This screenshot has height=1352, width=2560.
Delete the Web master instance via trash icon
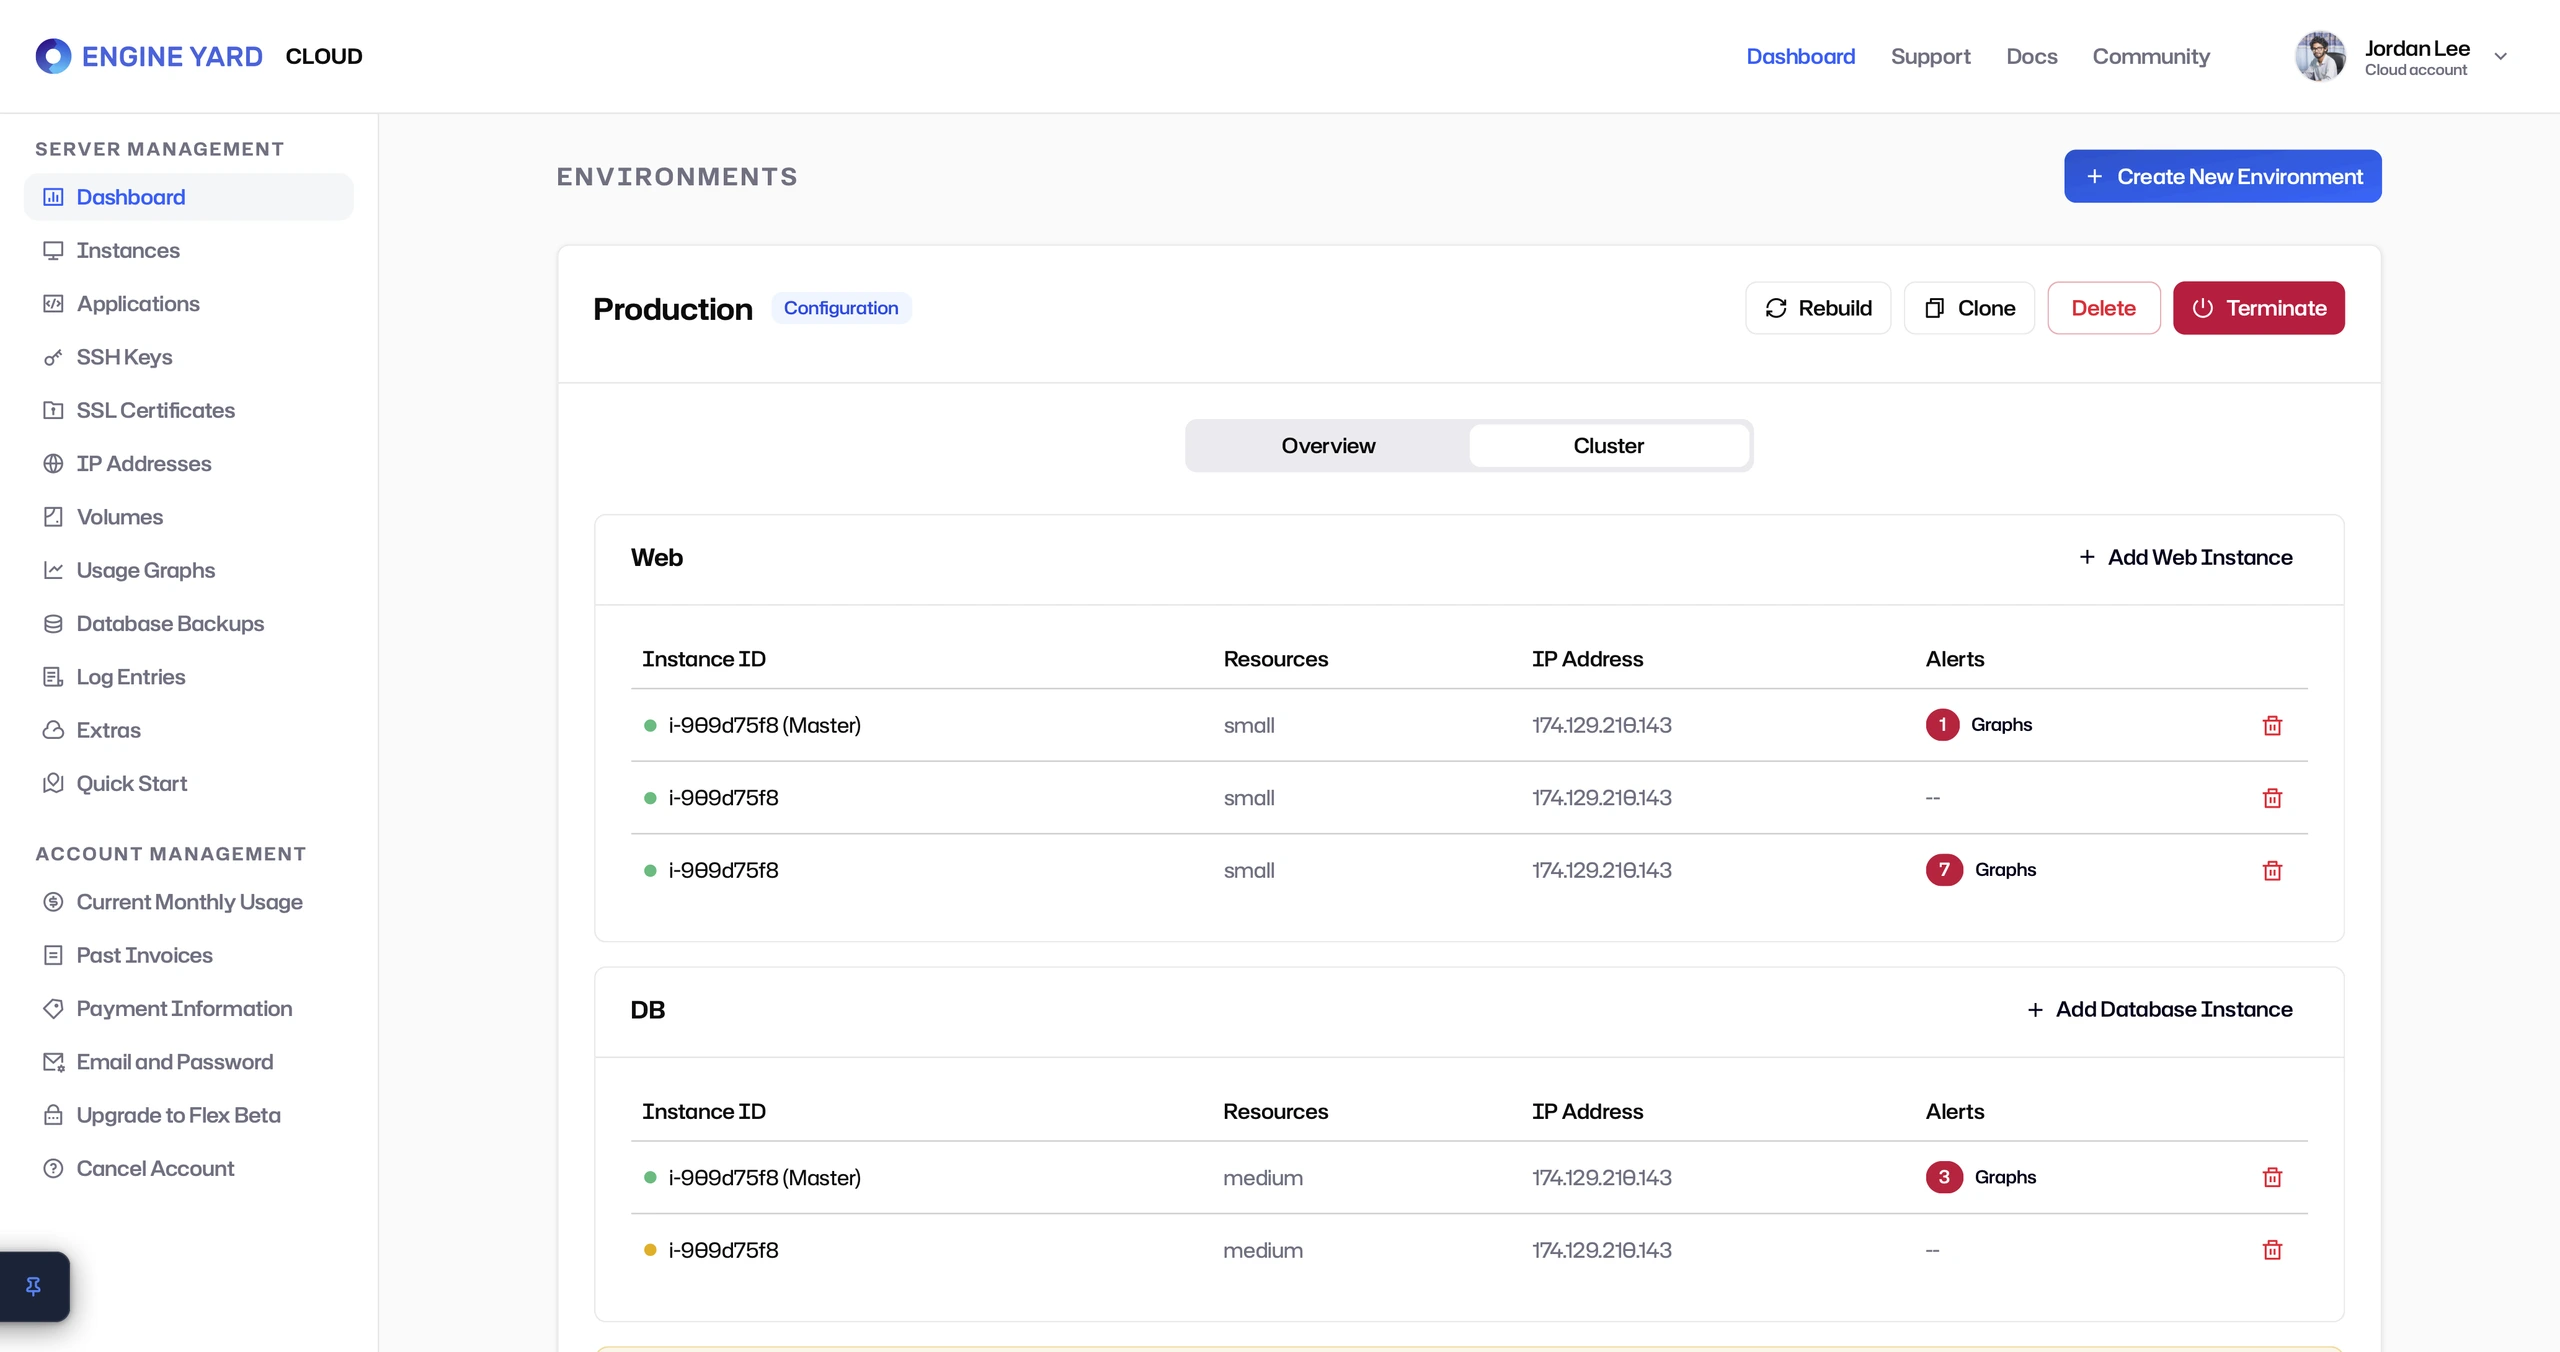(2272, 725)
